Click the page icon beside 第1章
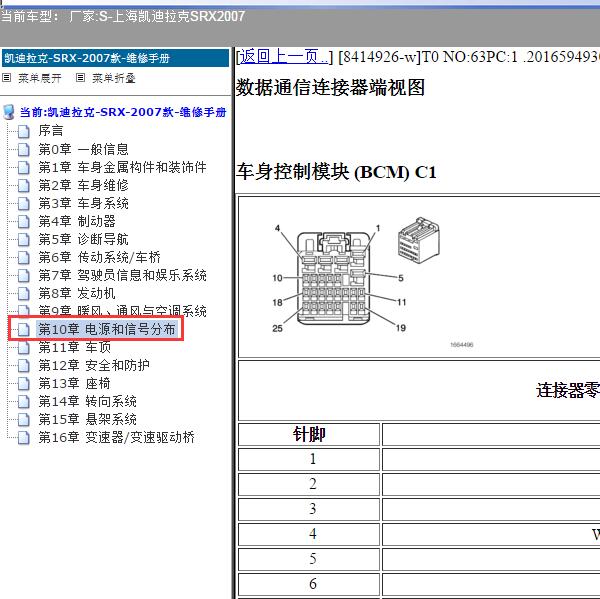The height and width of the screenshot is (599, 600). [x=24, y=167]
